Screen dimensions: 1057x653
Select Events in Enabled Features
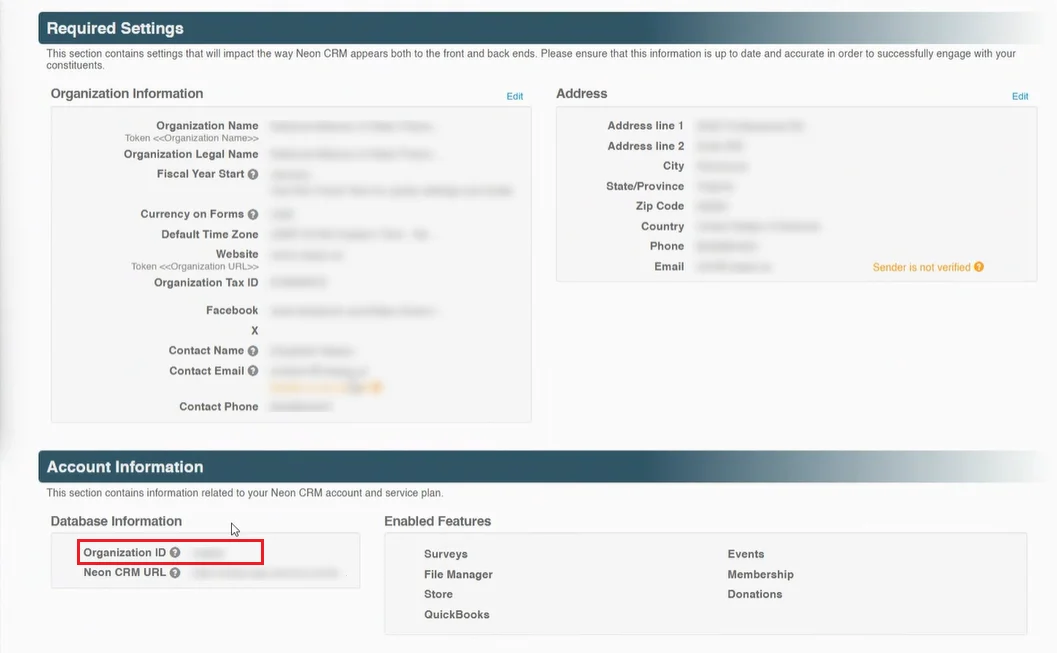[745, 554]
